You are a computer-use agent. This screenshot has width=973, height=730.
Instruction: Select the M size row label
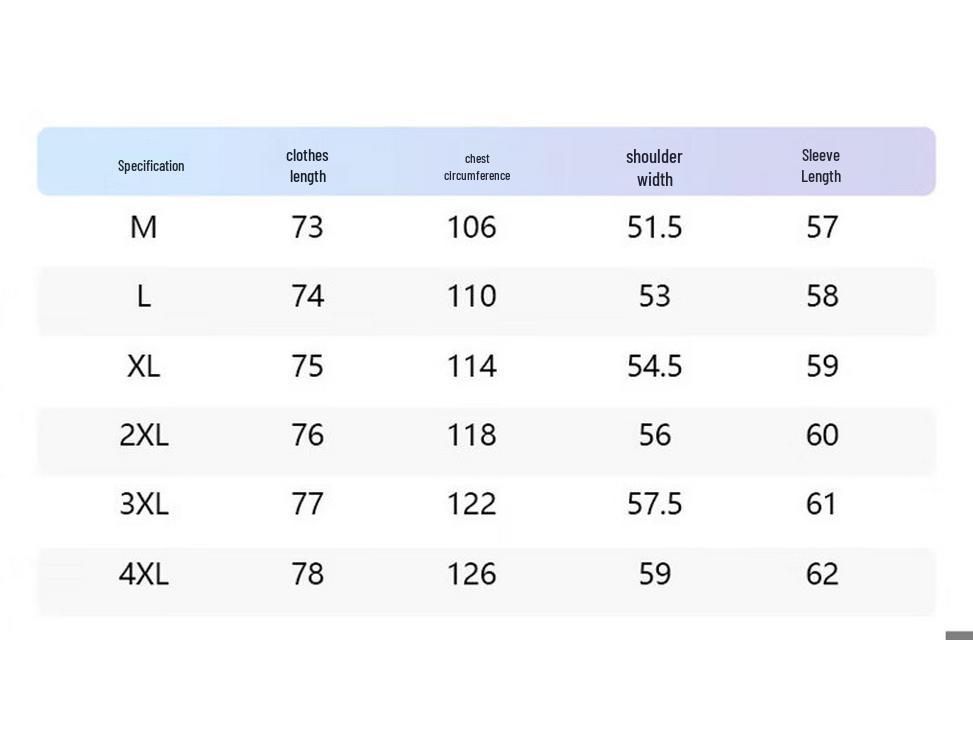143,227
